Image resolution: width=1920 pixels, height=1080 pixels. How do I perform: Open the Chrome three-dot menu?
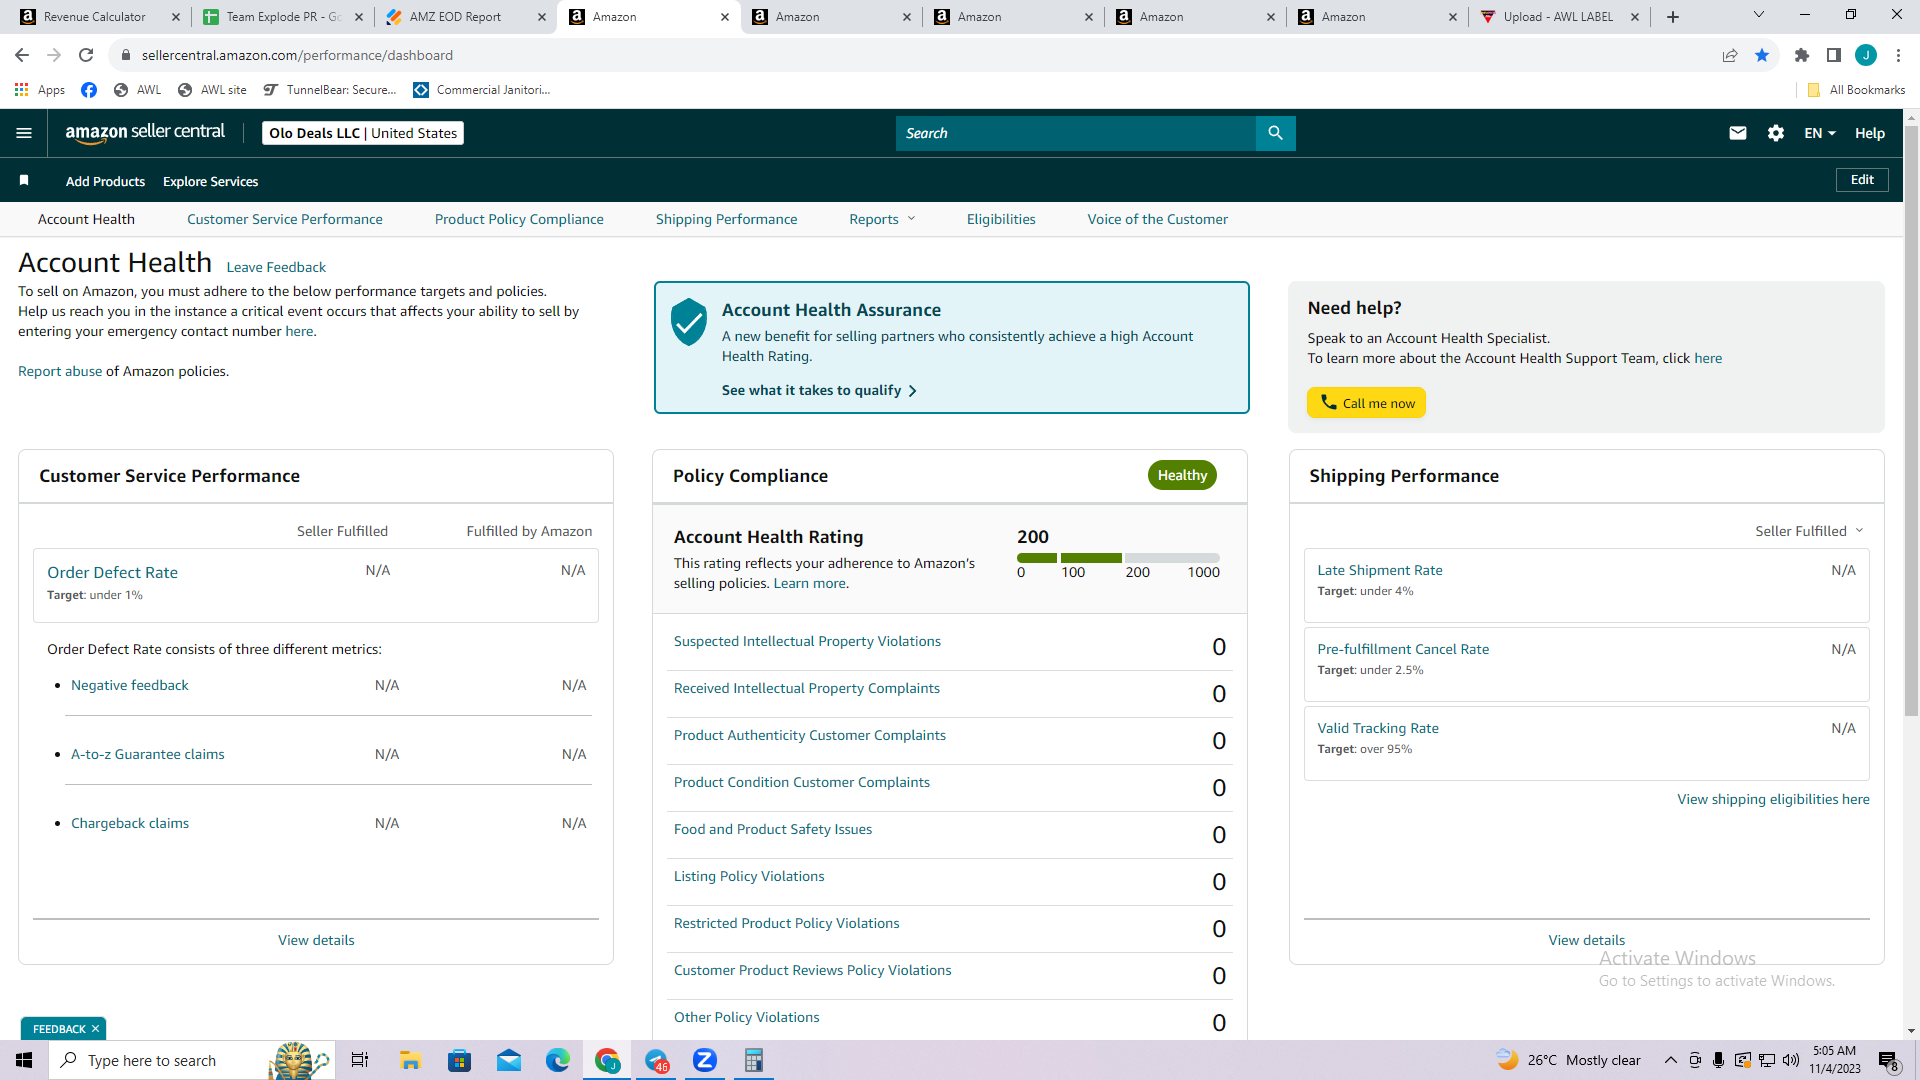[1898, 55]
